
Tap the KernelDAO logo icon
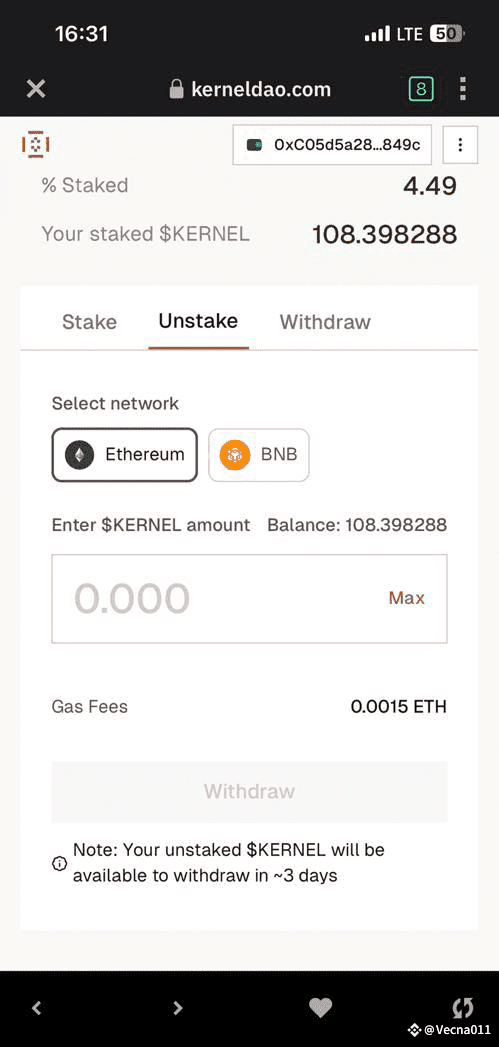click(36, 144)
